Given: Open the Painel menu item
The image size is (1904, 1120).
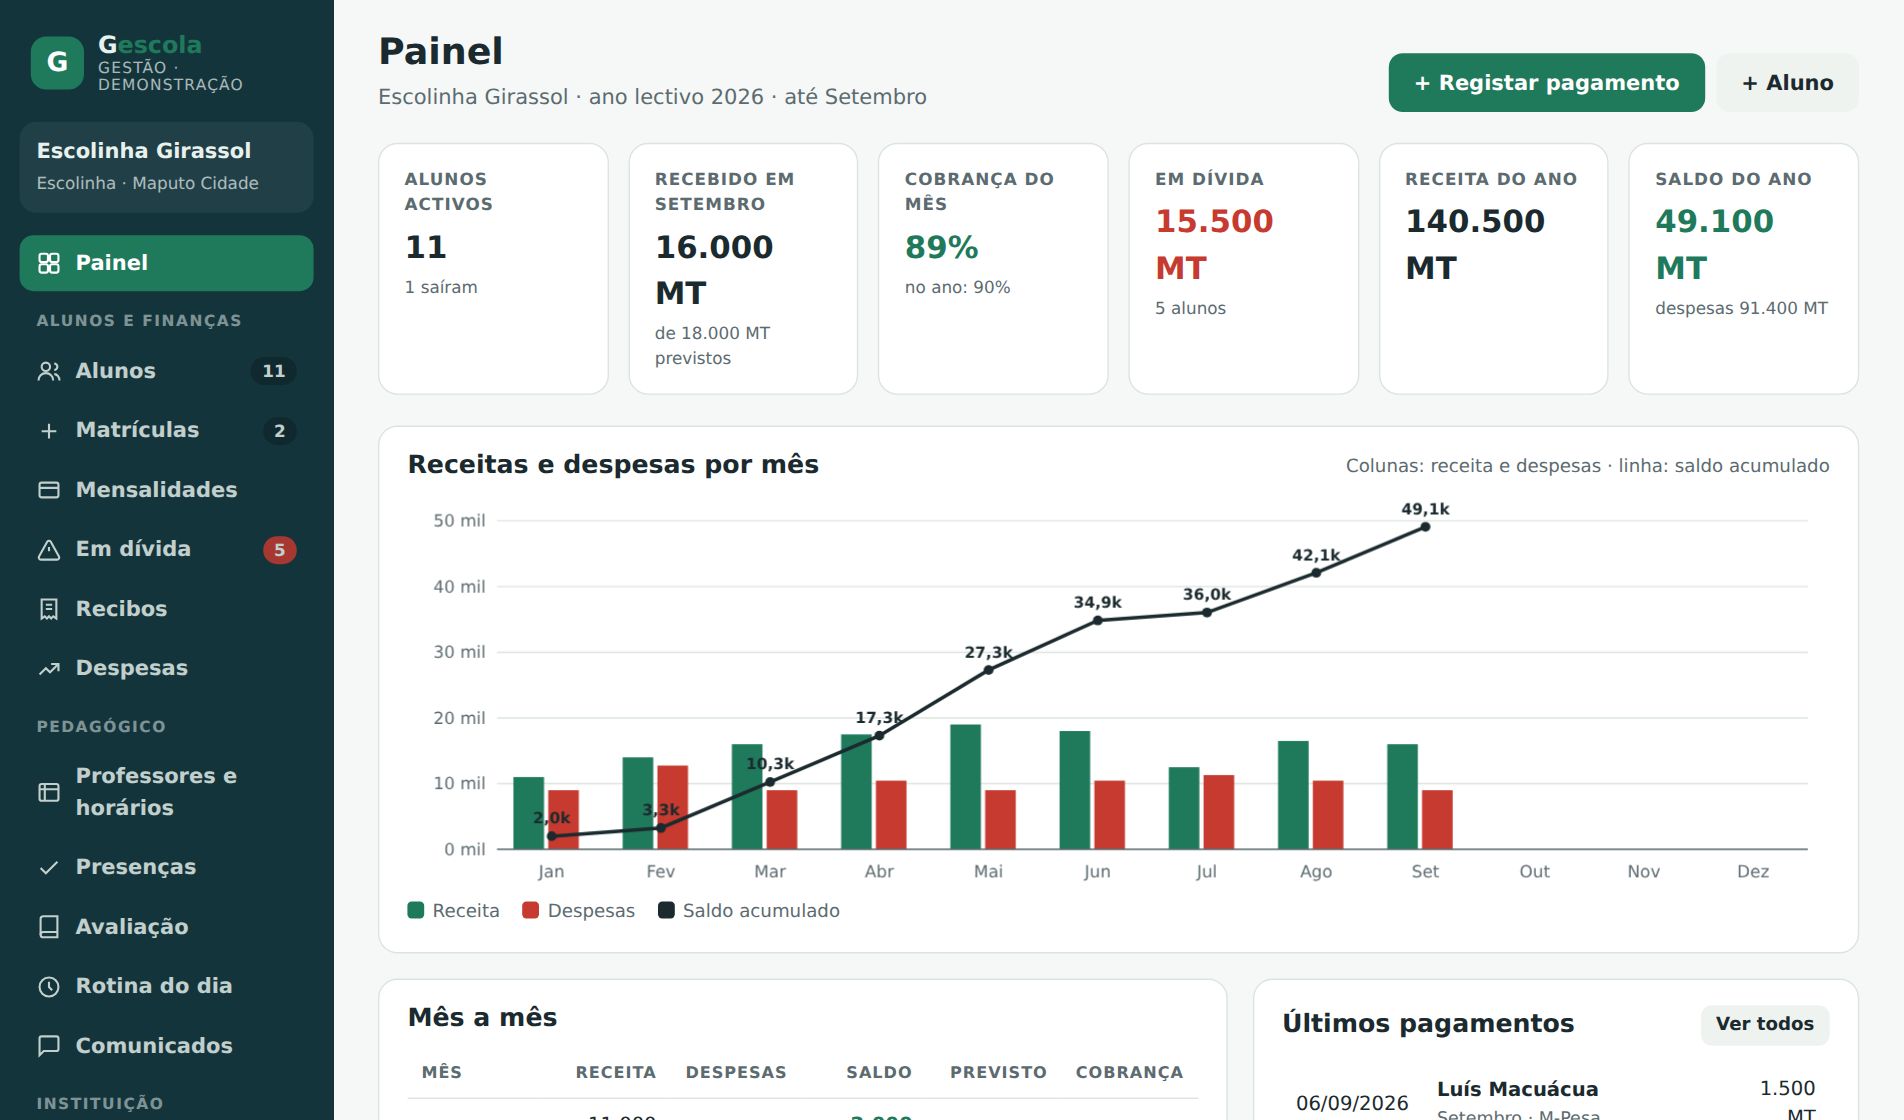Looking at the screenshot, I should click(166, 263).
